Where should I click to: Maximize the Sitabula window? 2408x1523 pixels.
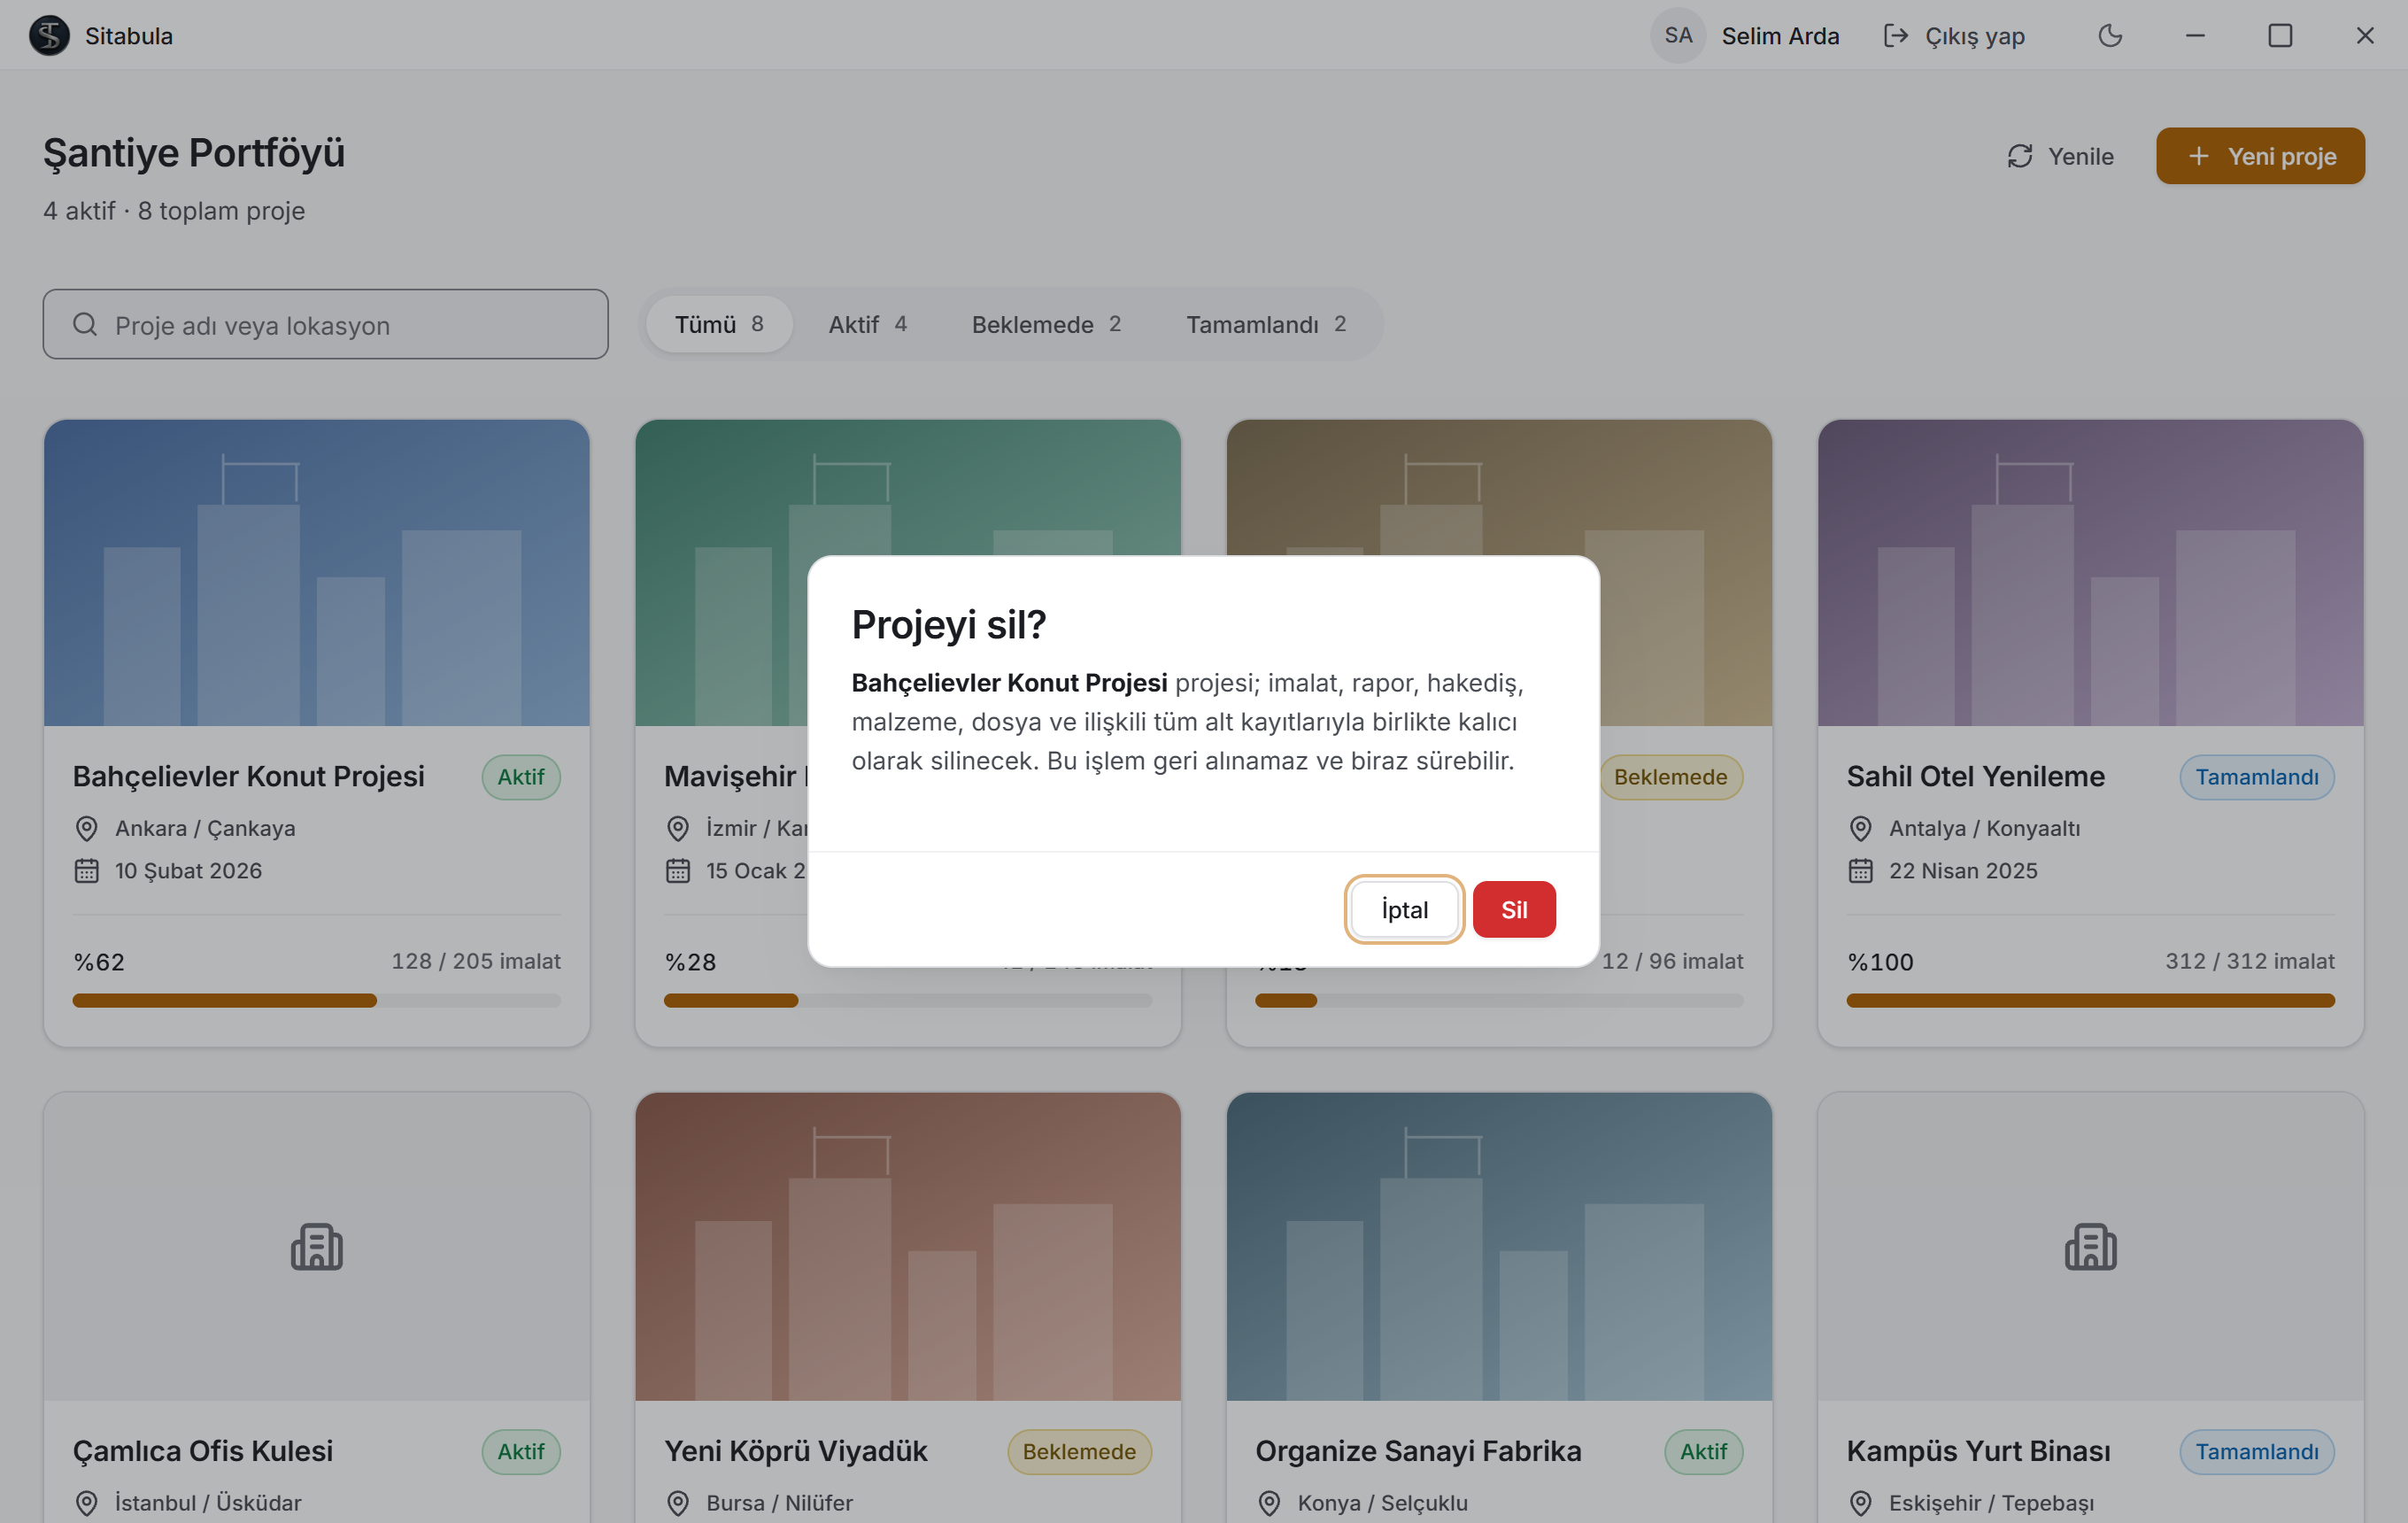point(2280,36)
